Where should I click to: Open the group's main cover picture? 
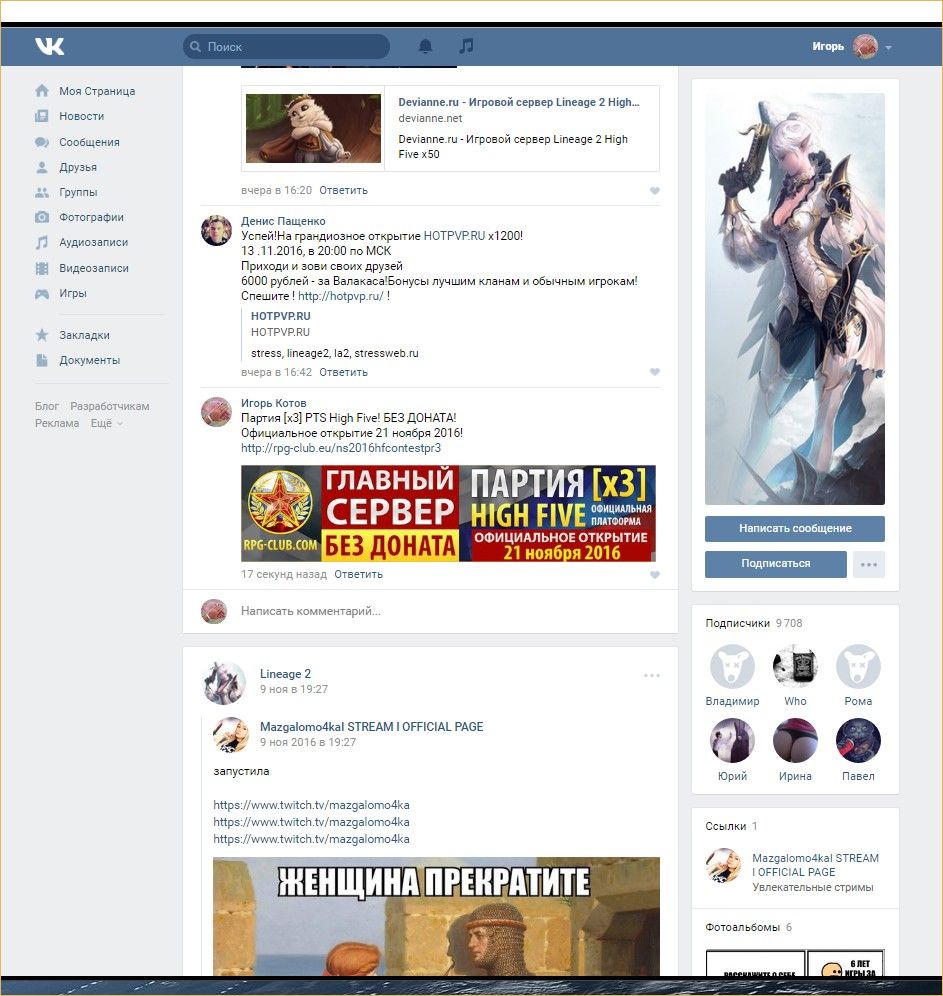pyautogui.click(x=794, y=299)
